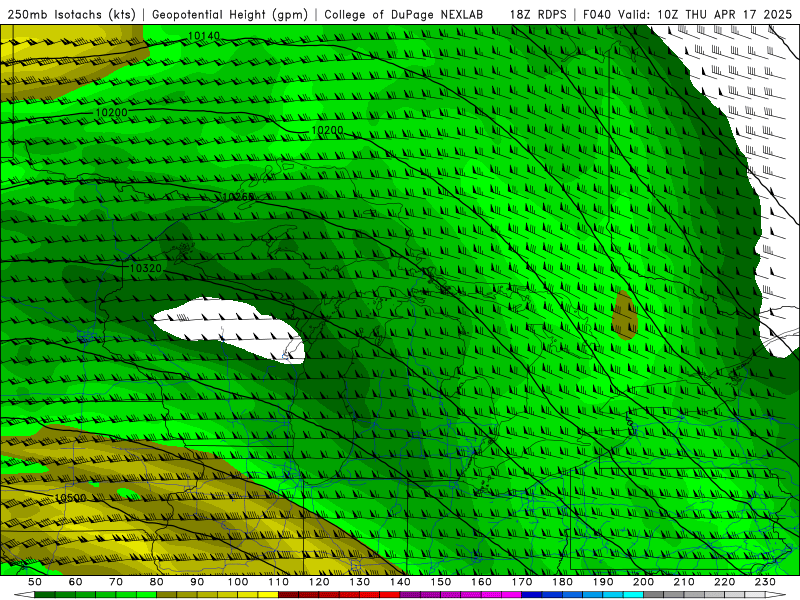800x600 pixels.
Task: Click the 200 value on the colorbar scale
Action: coord(643,582)
